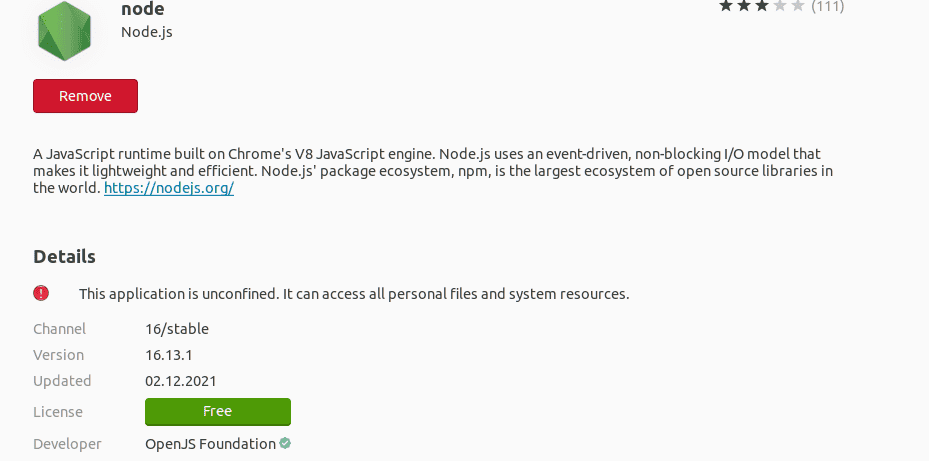Click the Developer row label
Viewport: 929px width, 461px height.
(x=67, y=443)
